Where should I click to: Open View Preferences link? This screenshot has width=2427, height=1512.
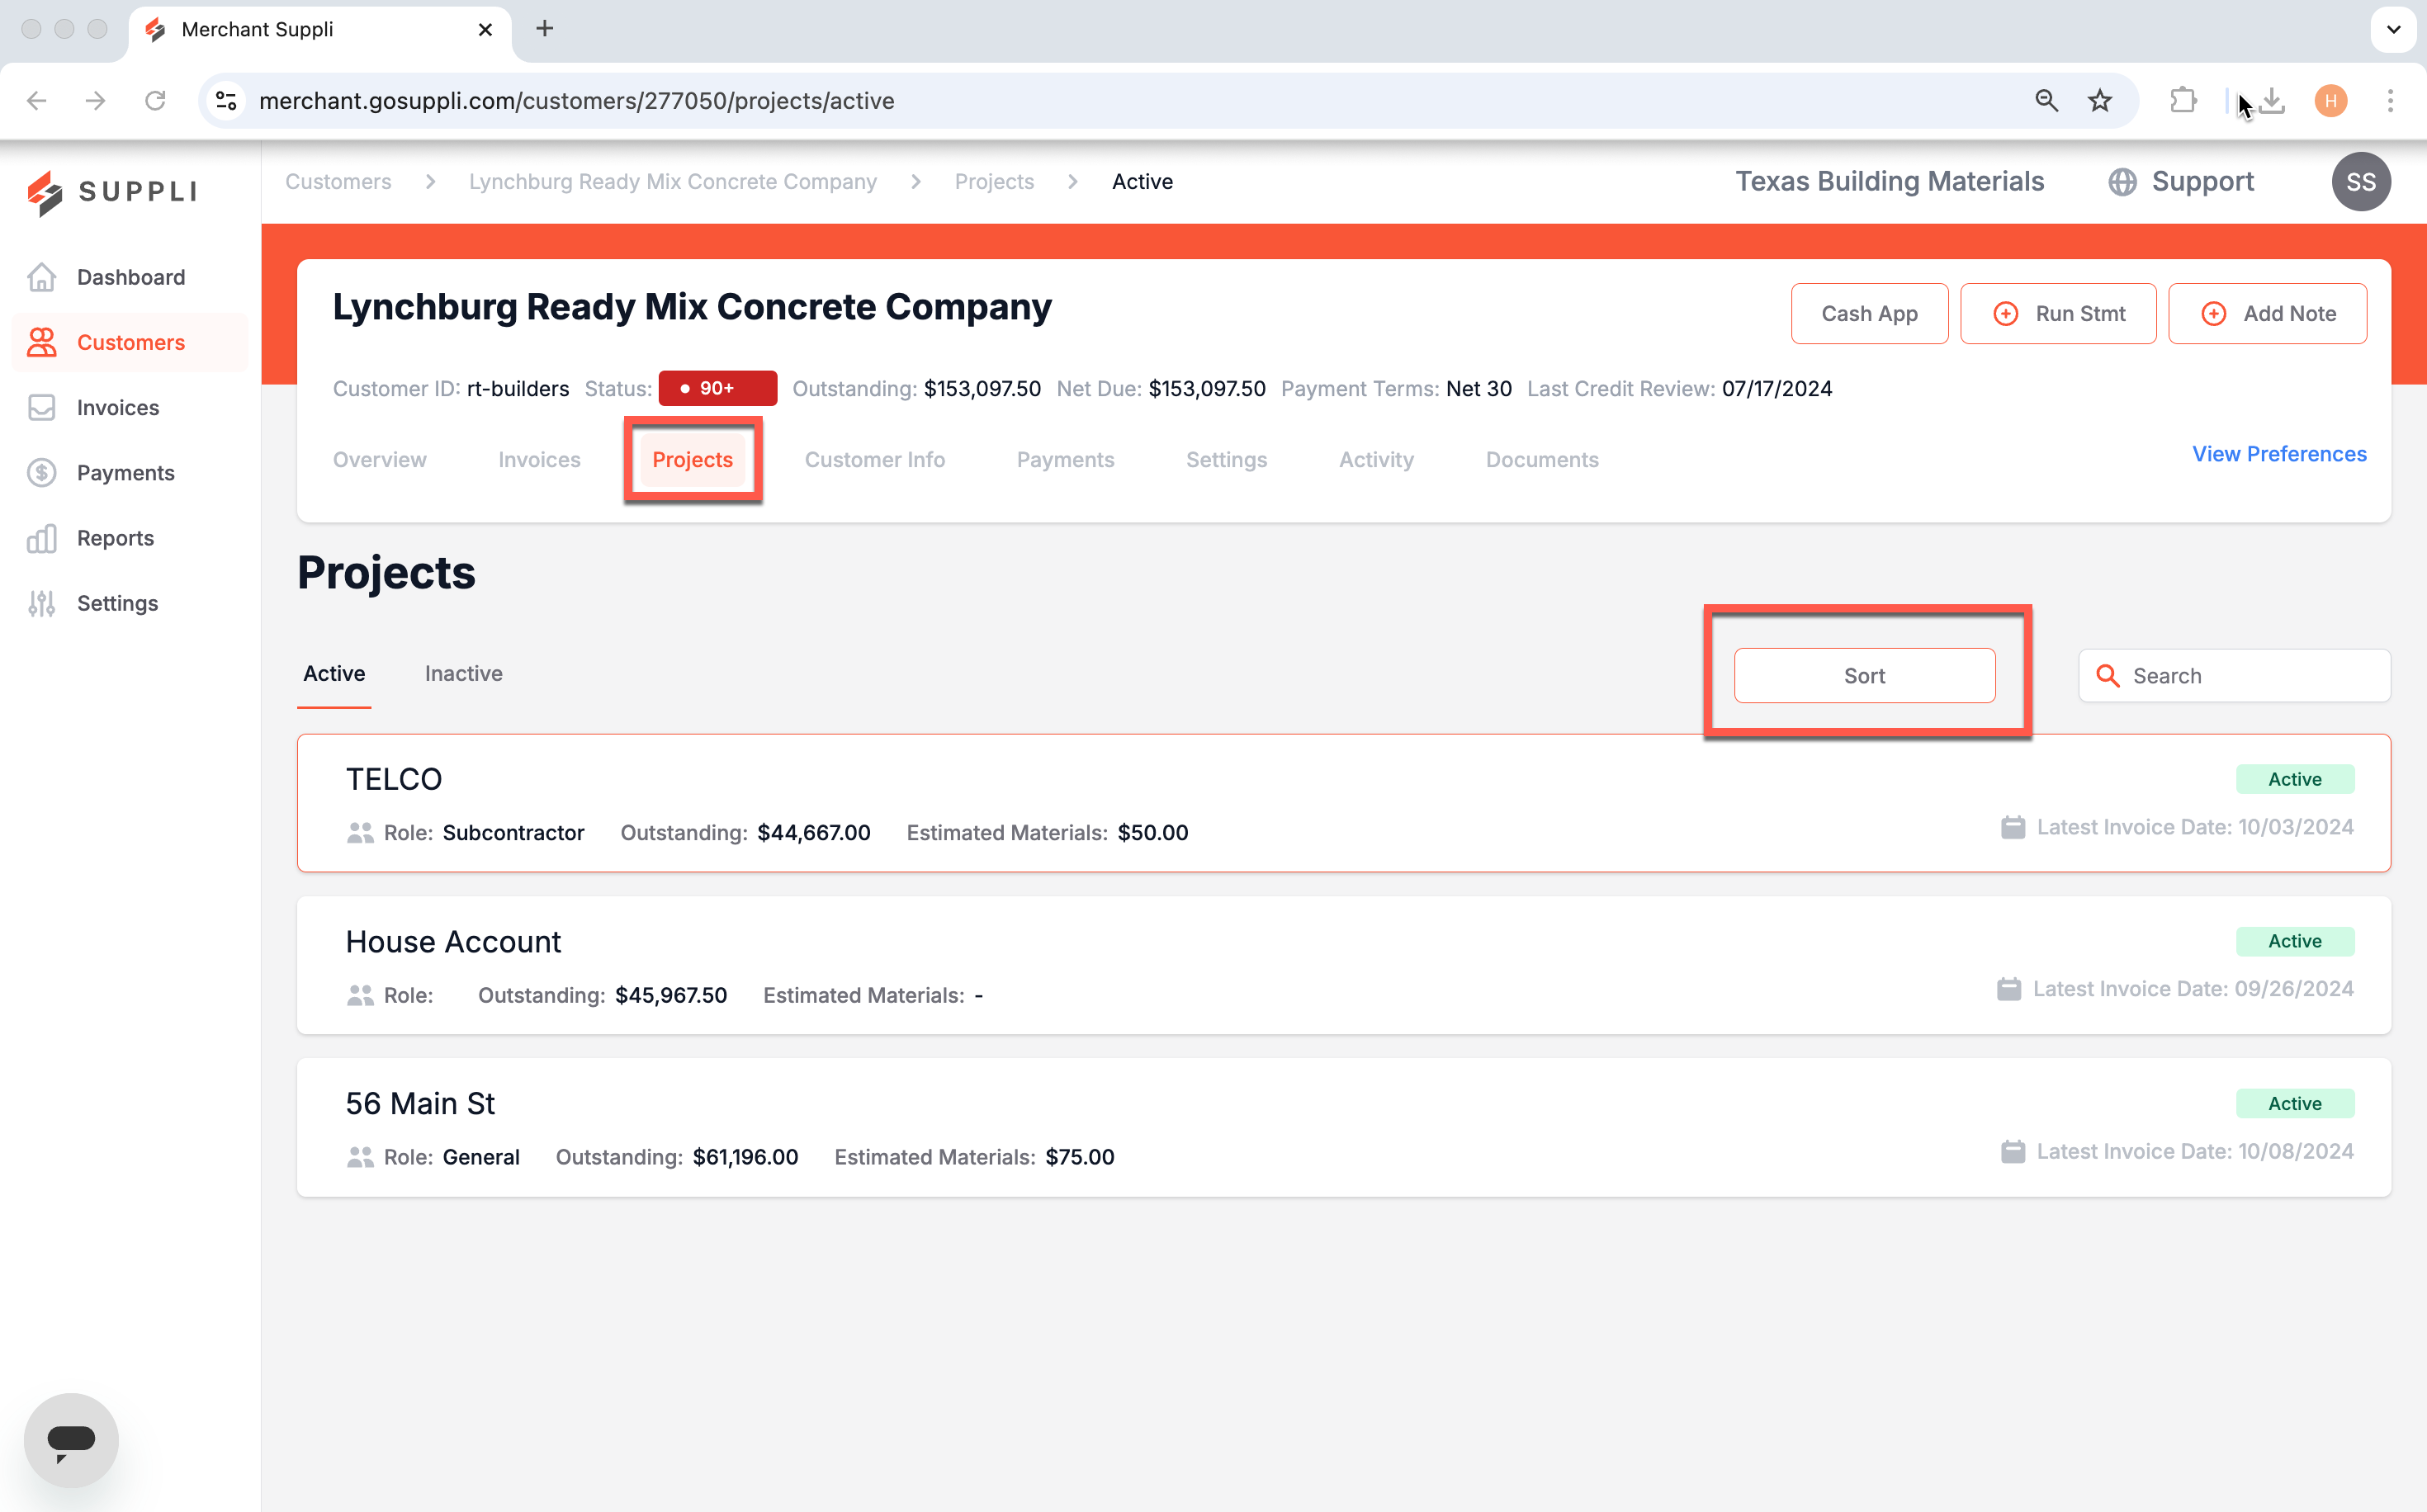2279,454
